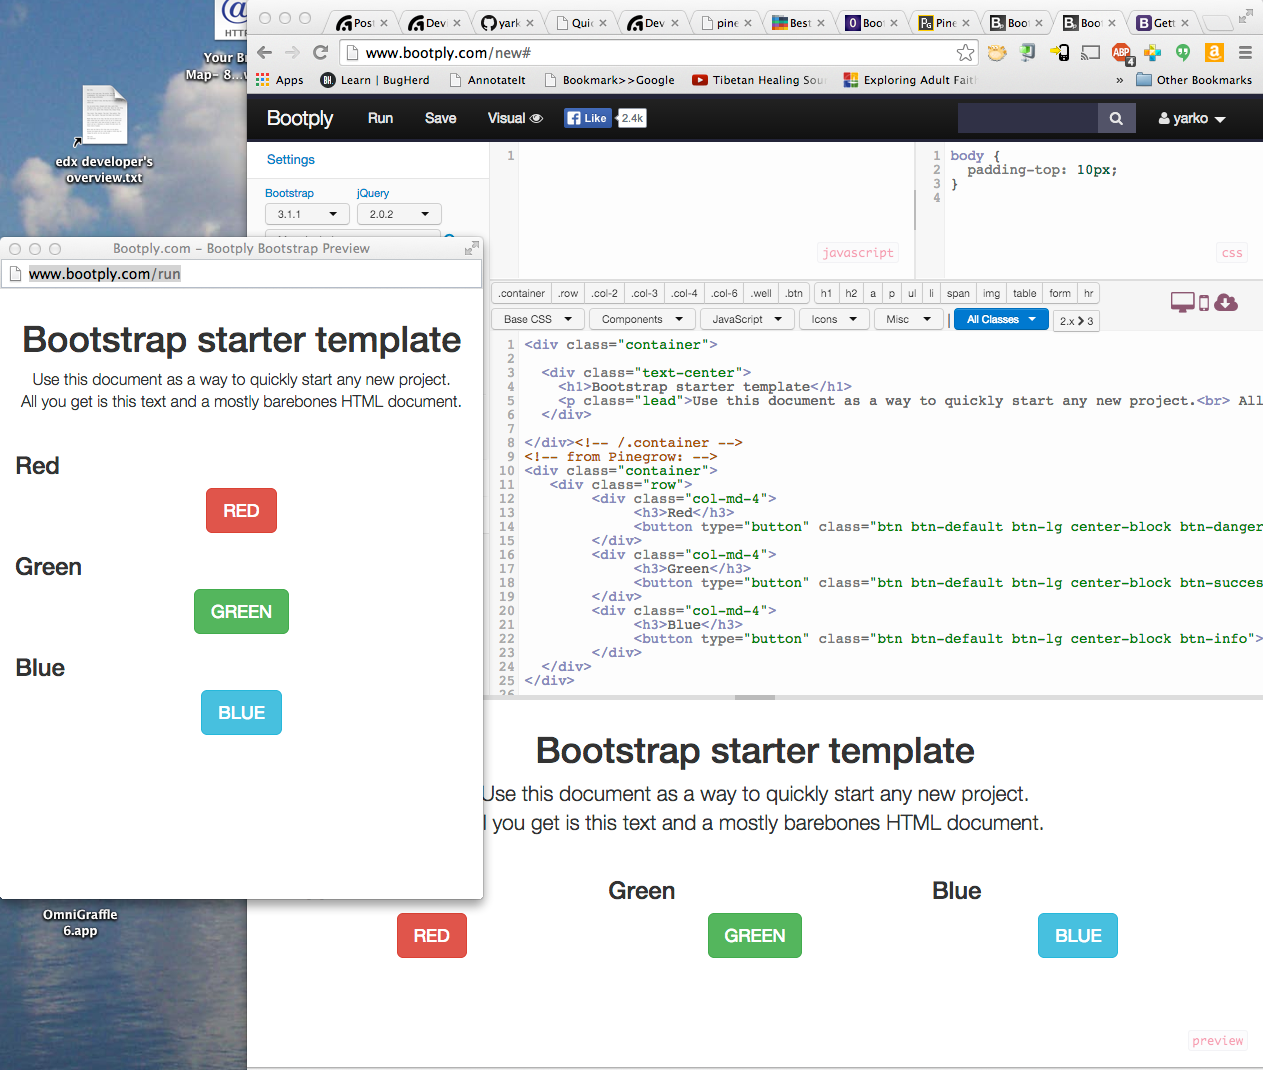Click Run in the Bootply navbar
The image size is (1263, 1070).
click(380, 118)
